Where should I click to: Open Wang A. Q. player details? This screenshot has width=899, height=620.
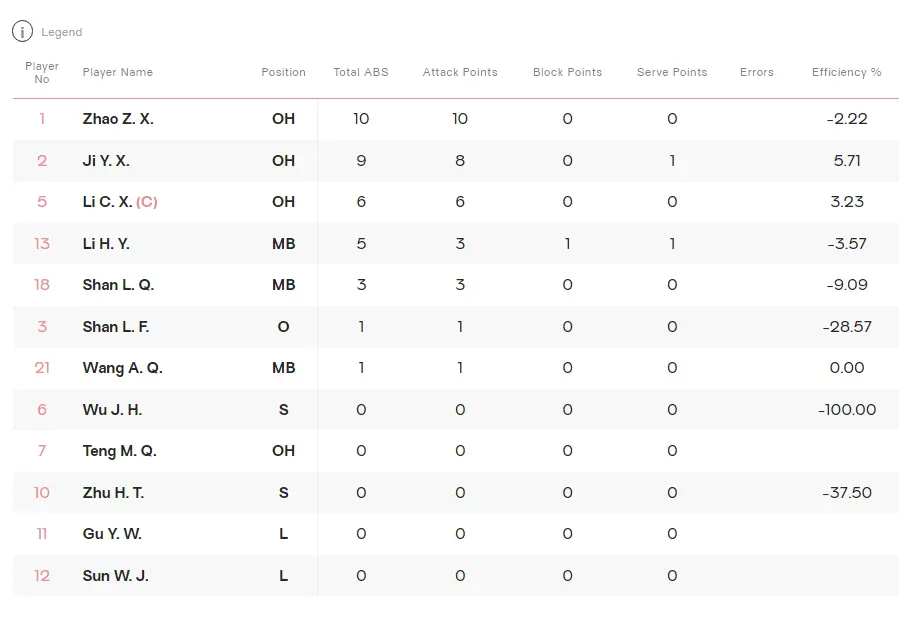coord(122,368)
